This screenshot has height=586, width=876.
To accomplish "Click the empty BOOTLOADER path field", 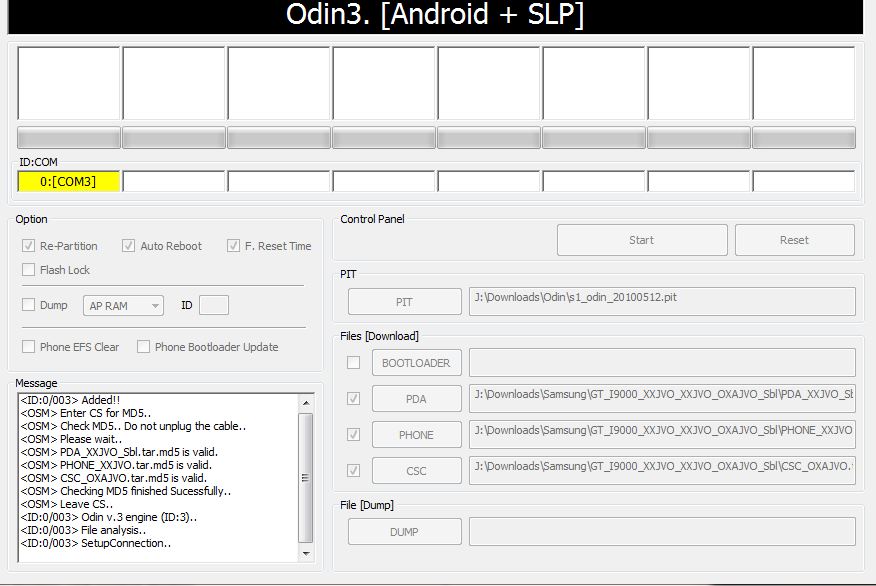I will tap(662, 363).
